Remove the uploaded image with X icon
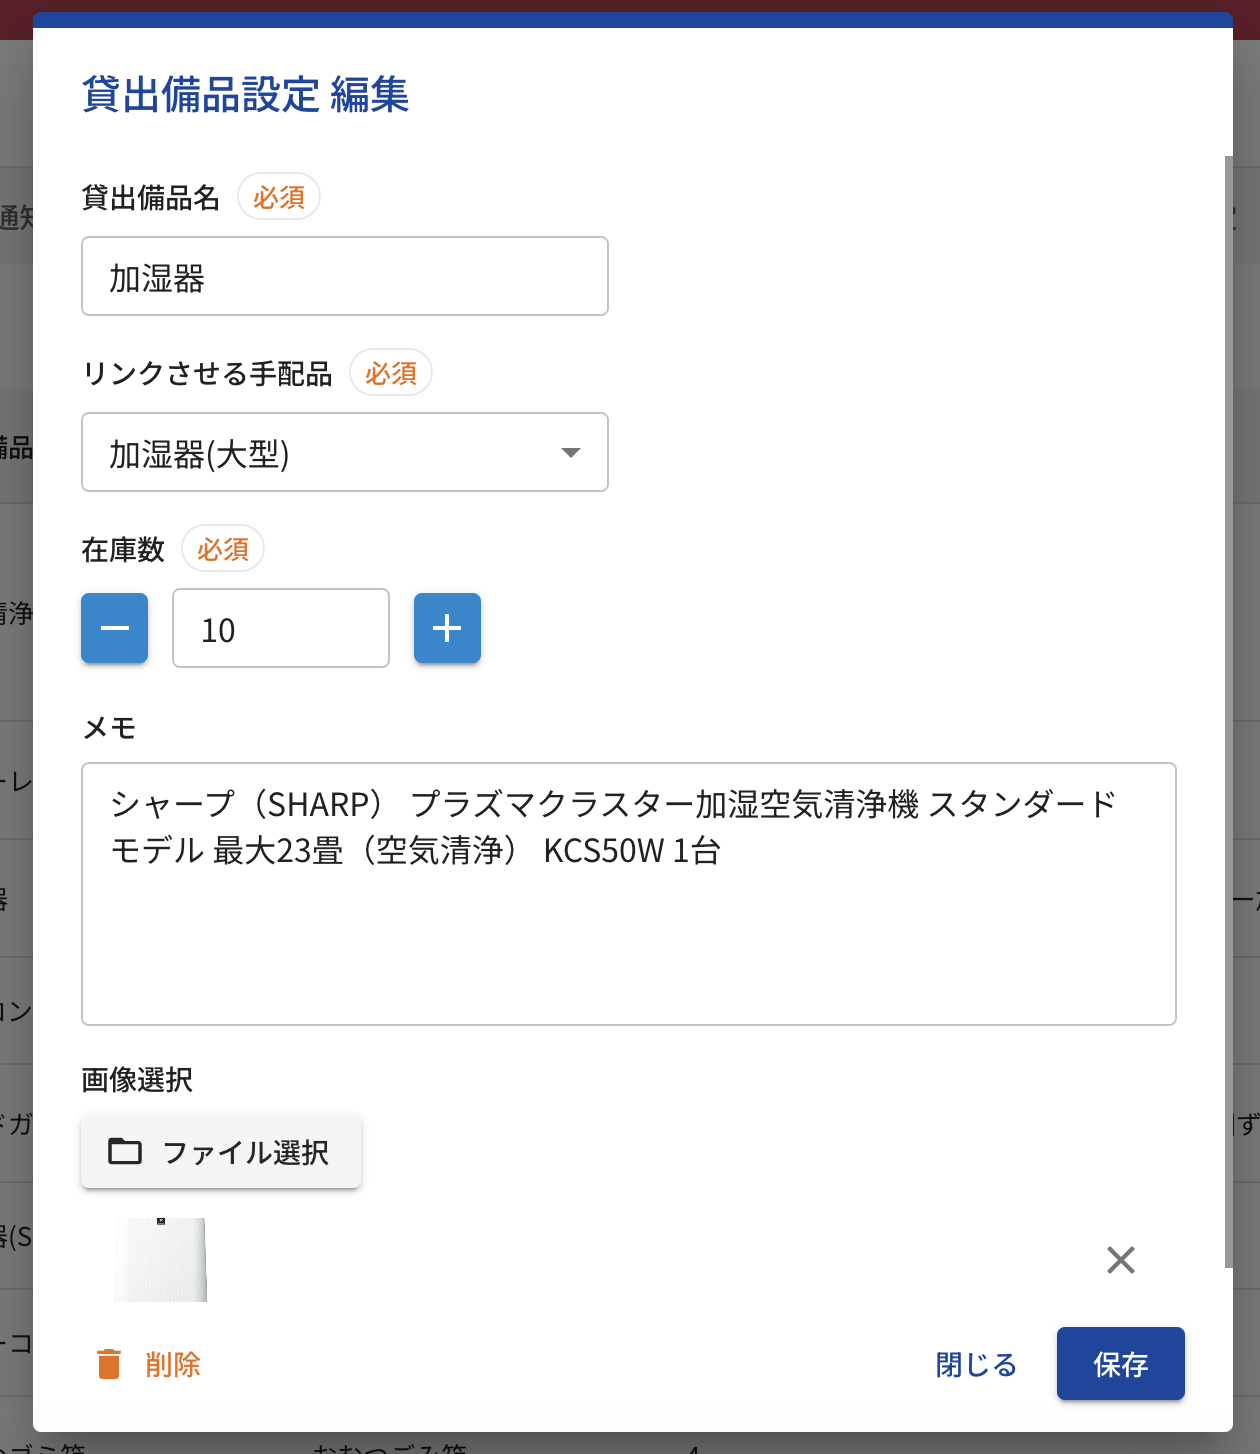The image size is (1260, 1454). click(1121, 1260)
